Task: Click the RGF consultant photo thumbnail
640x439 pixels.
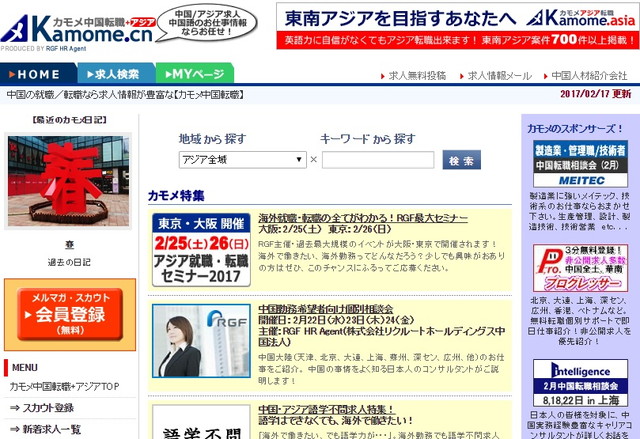Action: 201,347
